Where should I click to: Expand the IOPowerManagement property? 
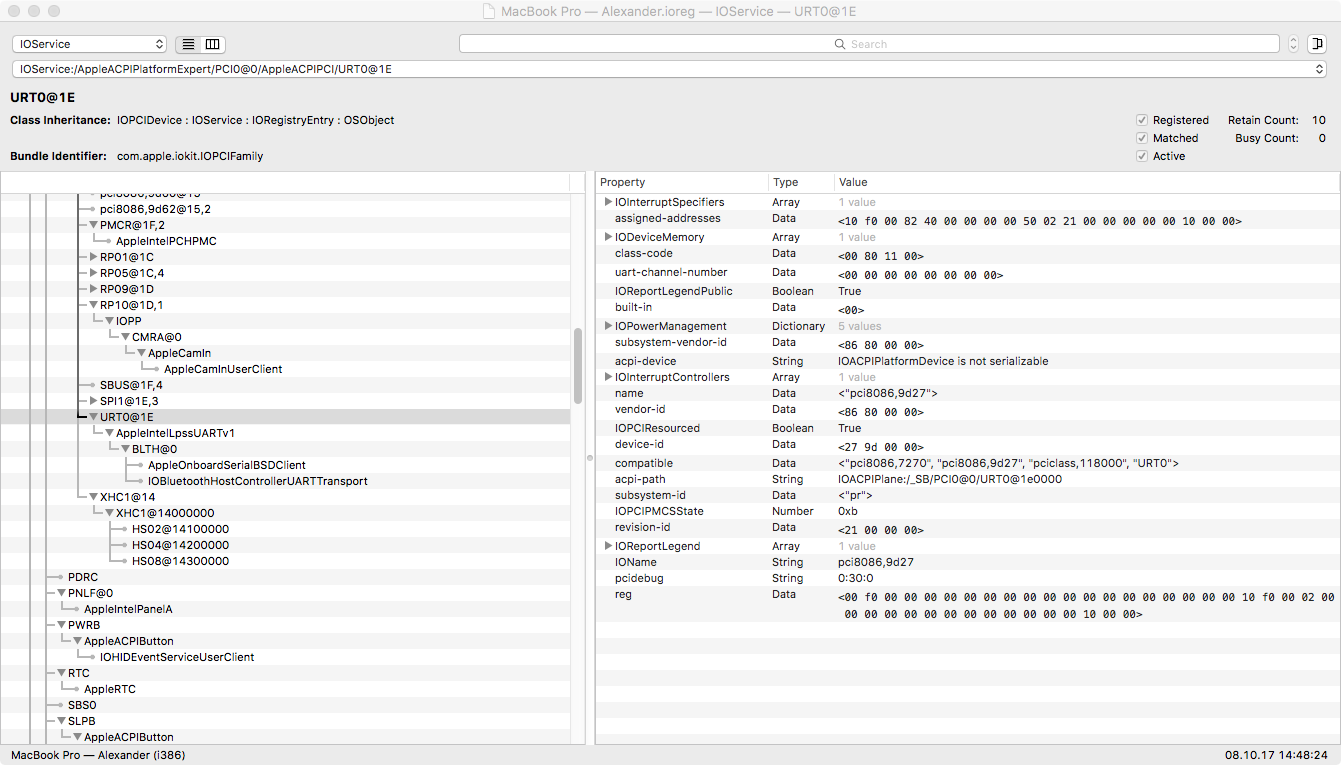click(x=608, y=326)
